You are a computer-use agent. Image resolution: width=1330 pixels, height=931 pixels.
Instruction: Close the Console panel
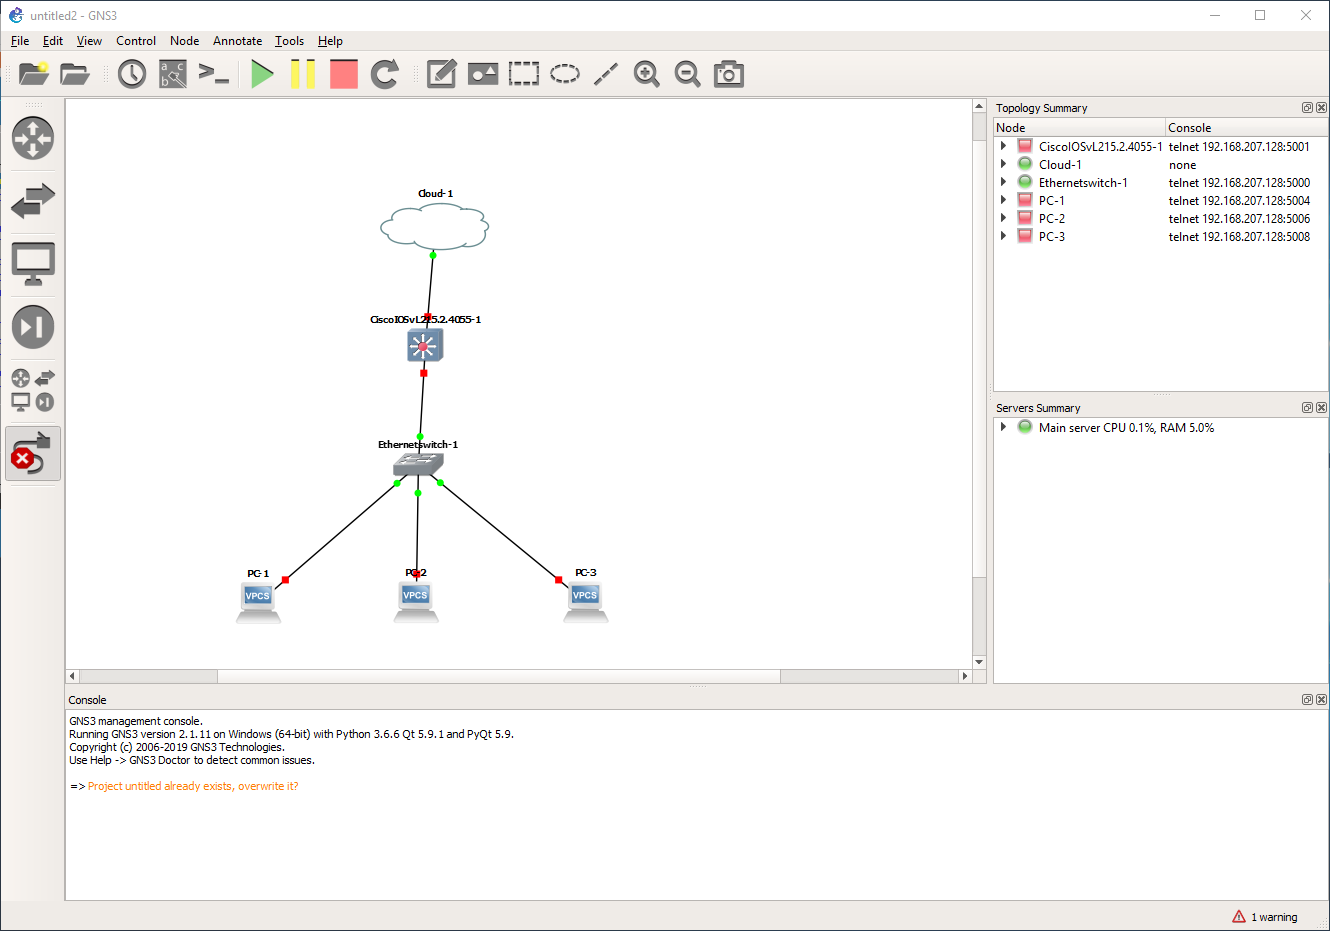click(1321, 700)
